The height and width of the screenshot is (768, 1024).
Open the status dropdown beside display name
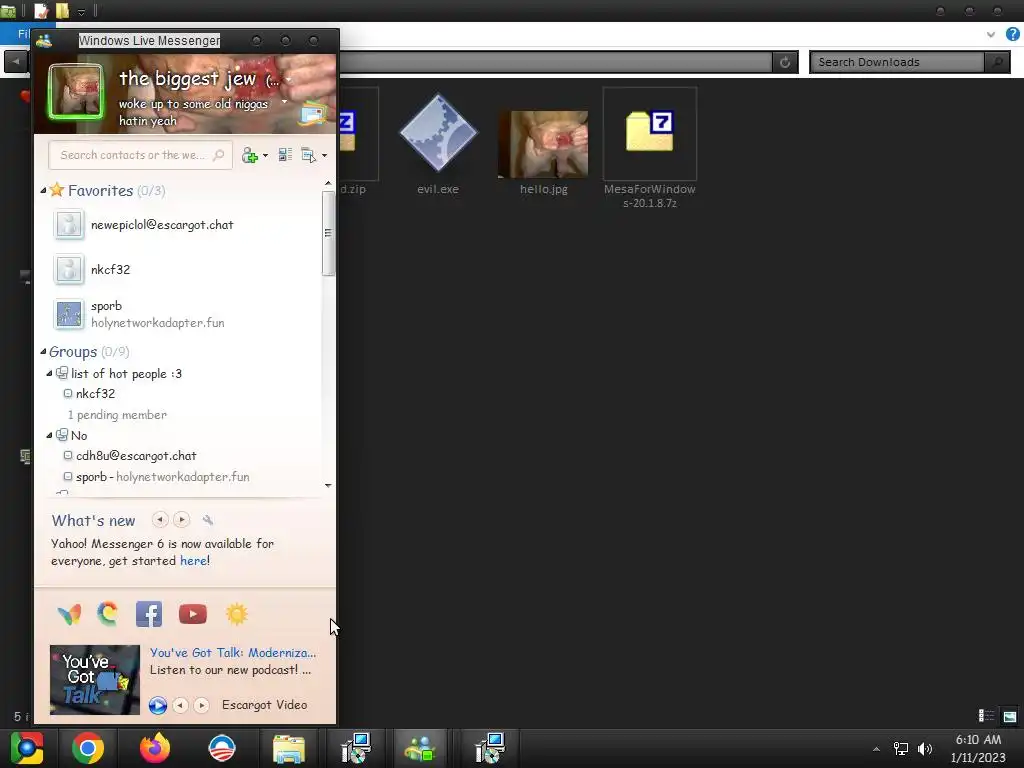(x=288, y=80)
